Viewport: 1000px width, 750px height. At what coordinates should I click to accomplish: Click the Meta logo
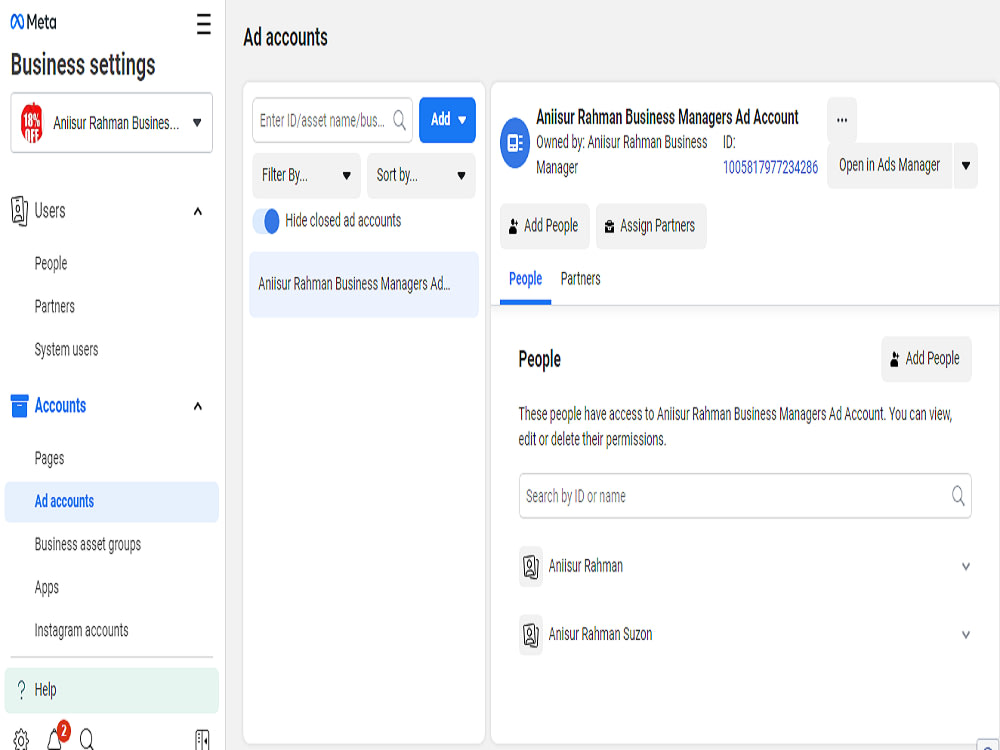pos(33,22)
